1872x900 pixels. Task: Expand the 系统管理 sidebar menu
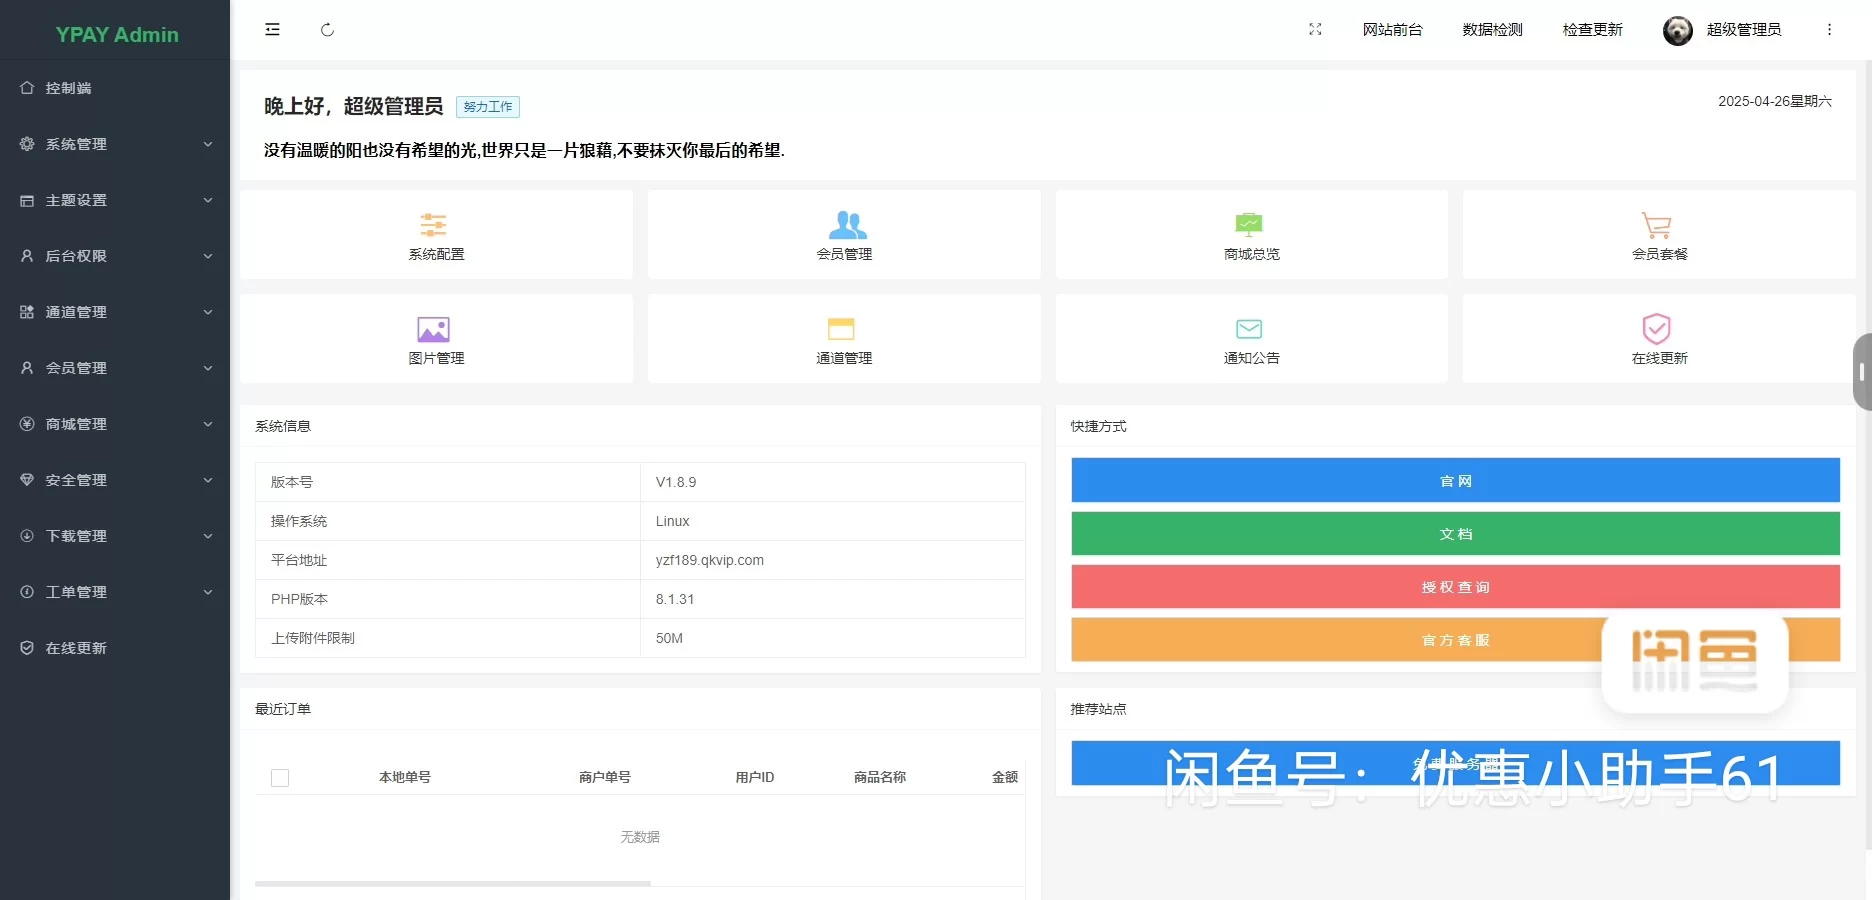pyautogui.click(x=115, y=144)
